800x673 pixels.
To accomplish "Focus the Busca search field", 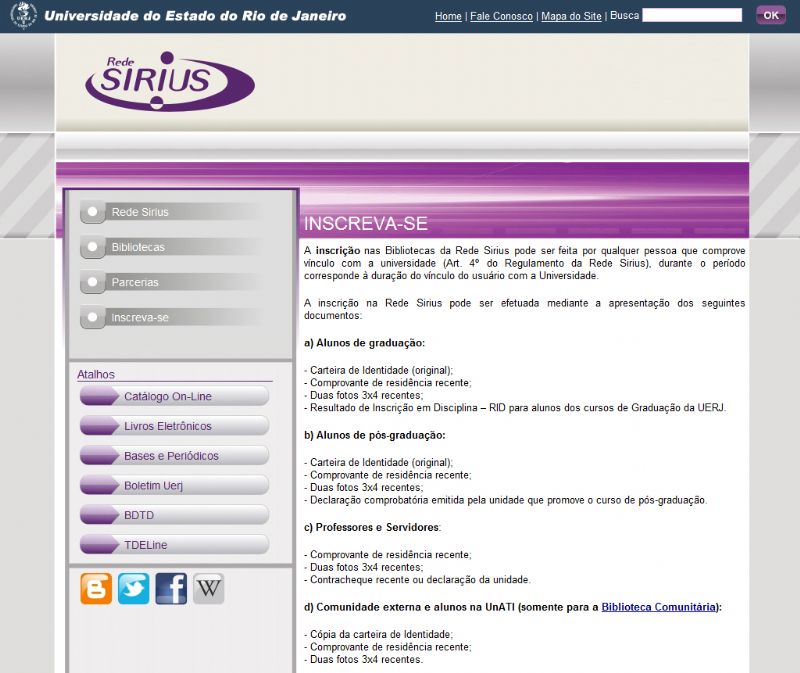I will click(692, 15).
